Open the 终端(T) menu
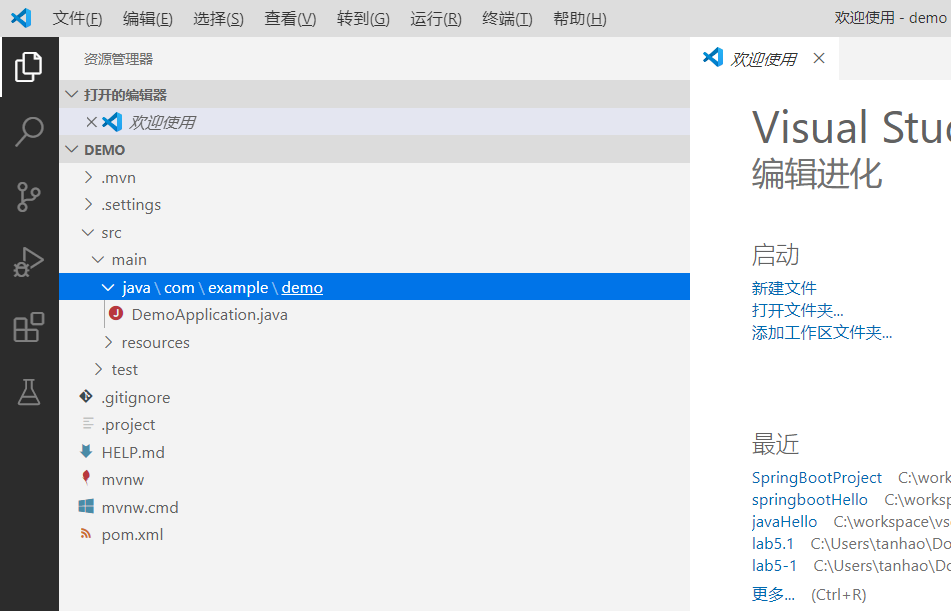The width and height of the screenshot is (951, 611). tap(507, 19)
